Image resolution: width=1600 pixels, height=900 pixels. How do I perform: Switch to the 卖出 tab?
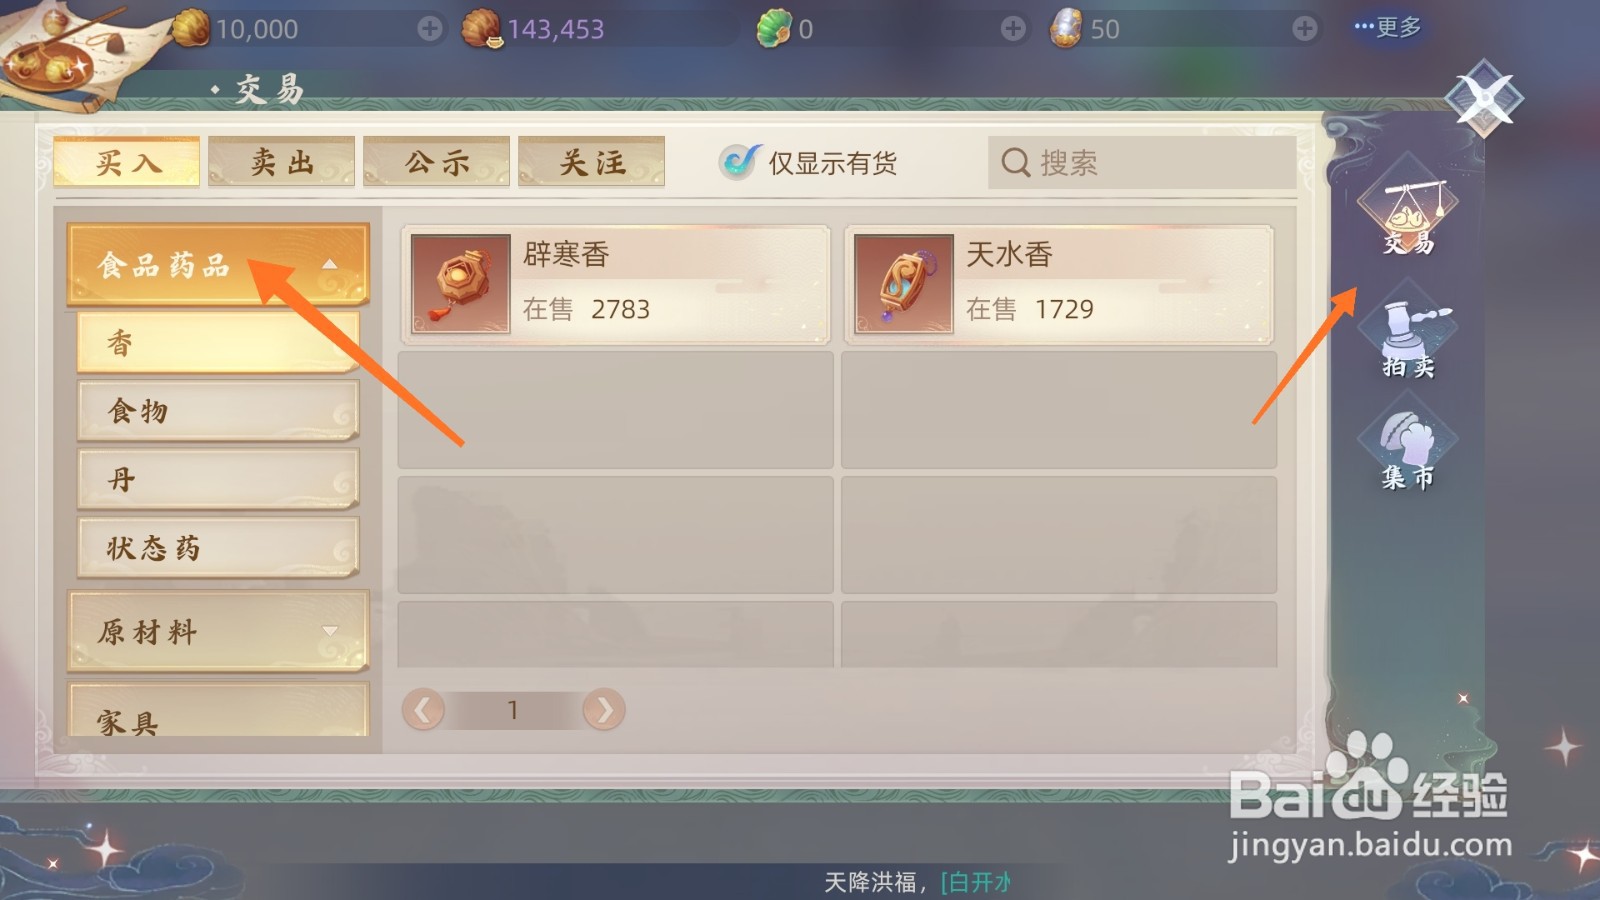[x=282, y=162]
